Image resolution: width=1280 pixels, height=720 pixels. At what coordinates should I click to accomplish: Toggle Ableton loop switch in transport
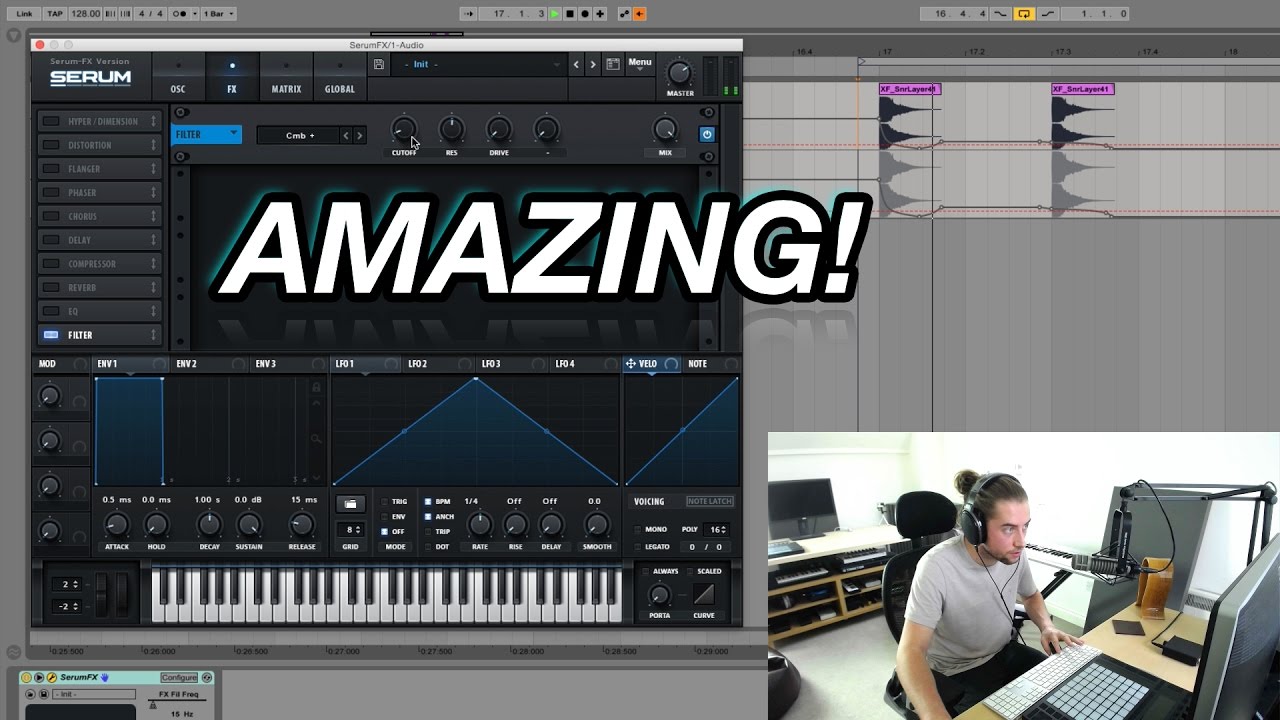[x=1023, y=14]
